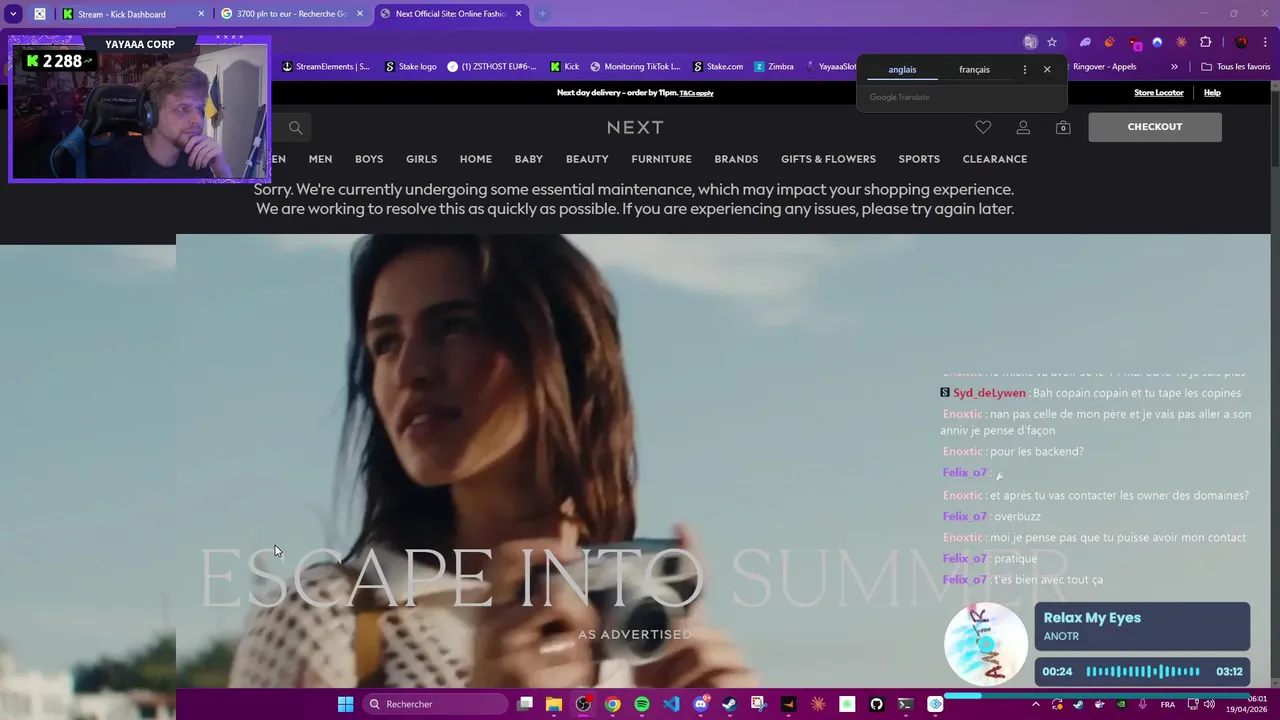Open Visual Studio Code from the taskbar
1280x720 pixels.
pyautogui.click(x=671, y=704)
